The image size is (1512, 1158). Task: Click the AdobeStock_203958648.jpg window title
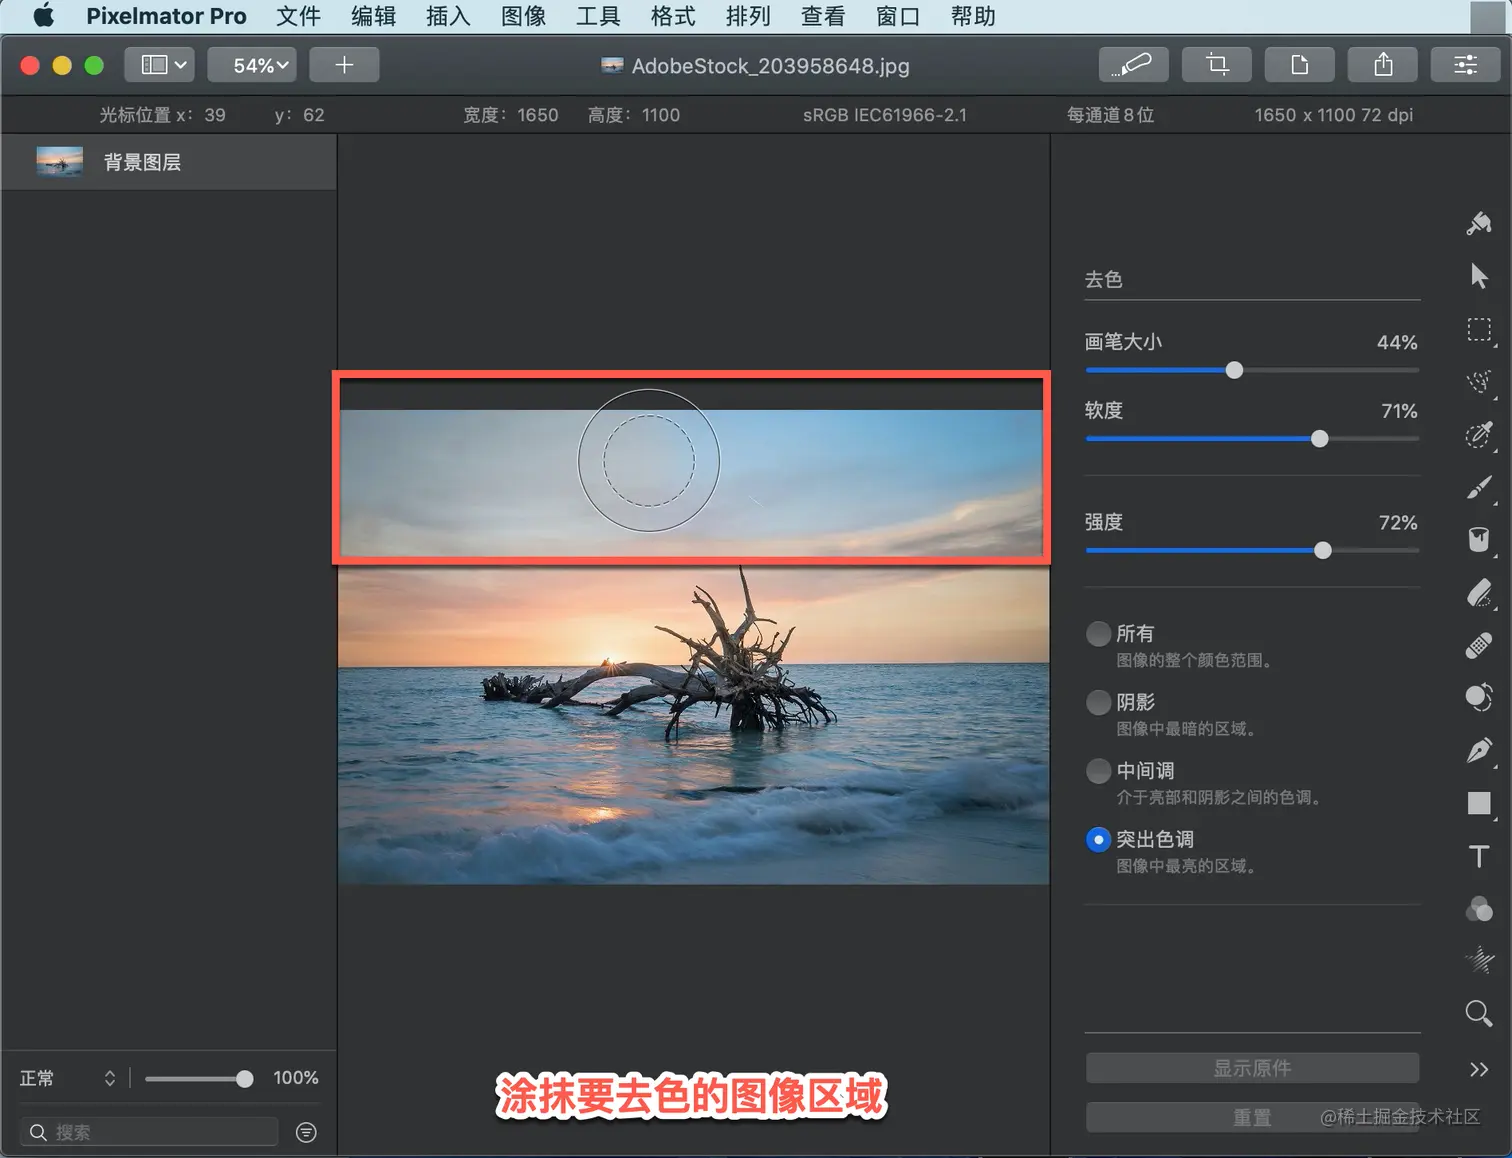(x=771, y=66)
